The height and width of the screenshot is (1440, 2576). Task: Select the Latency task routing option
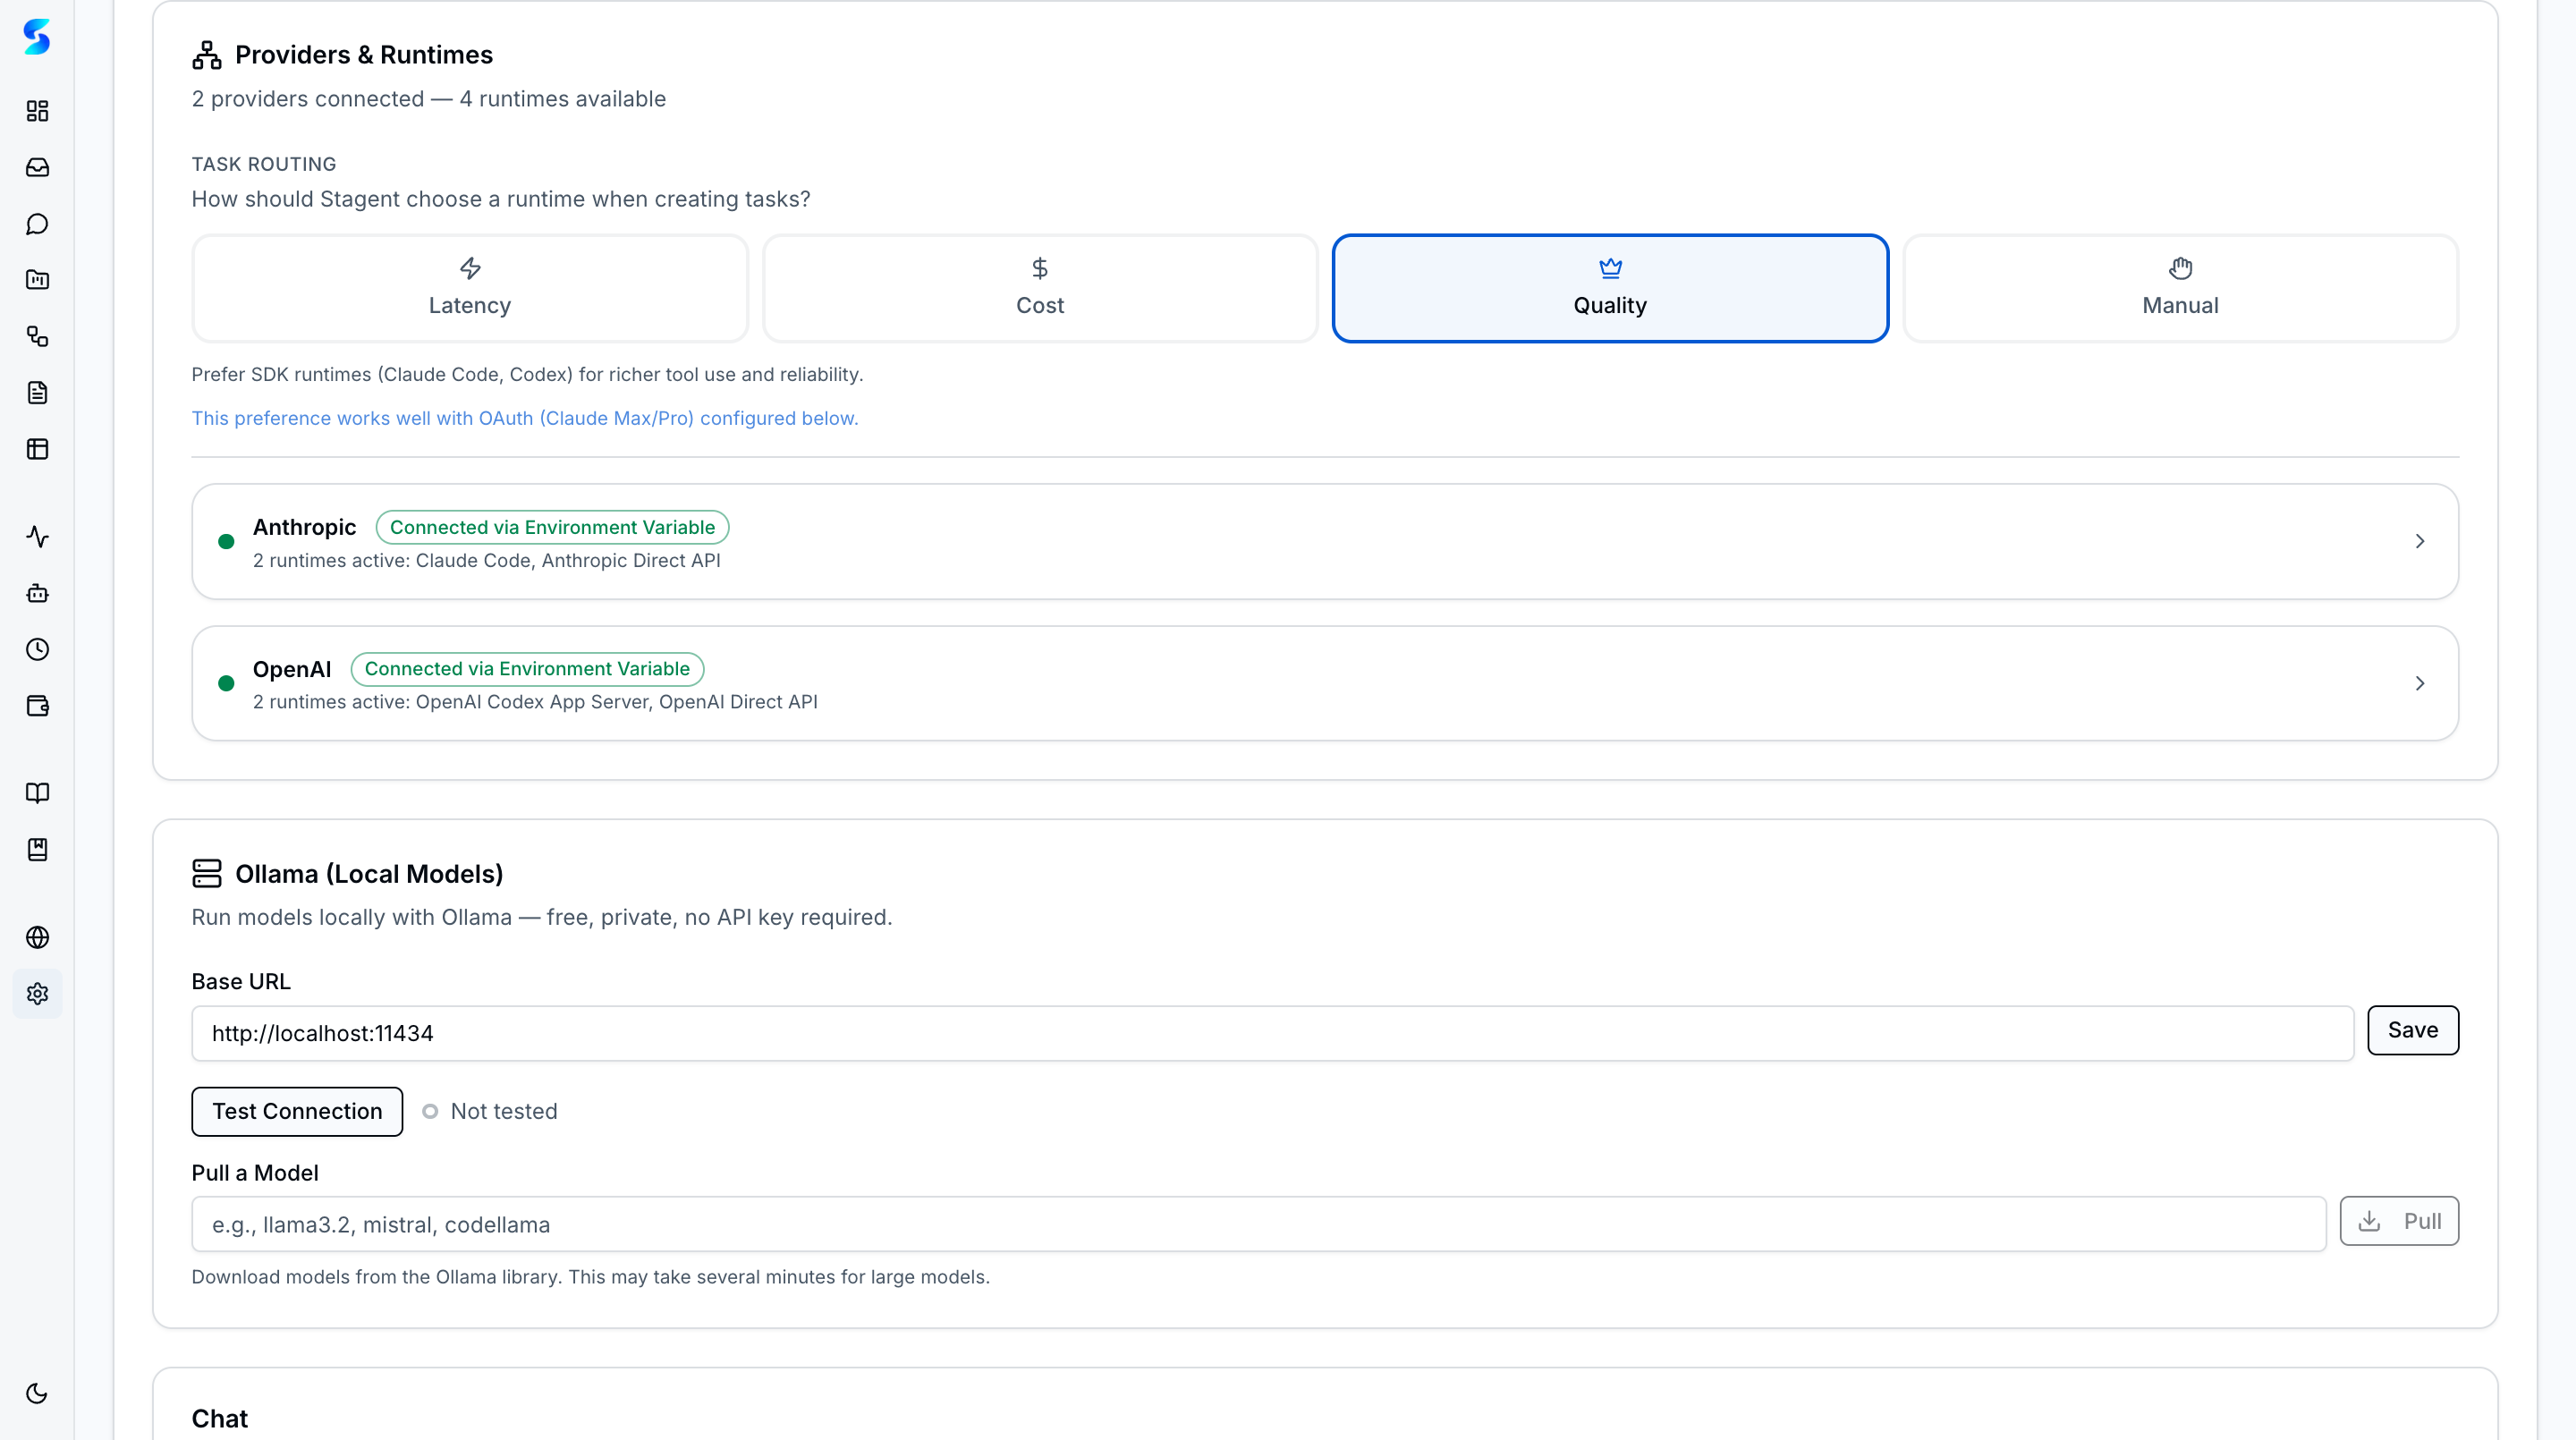(469, 288)
